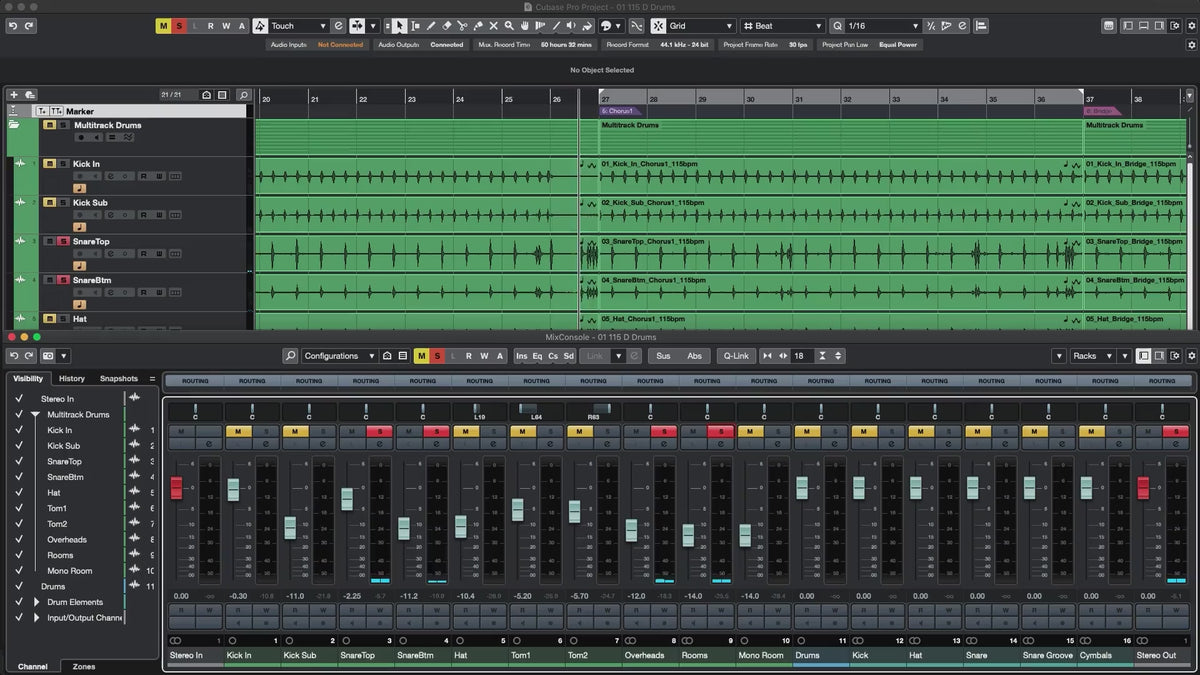Click the MixConsole channel search magnifier icon

click(290, 356)
